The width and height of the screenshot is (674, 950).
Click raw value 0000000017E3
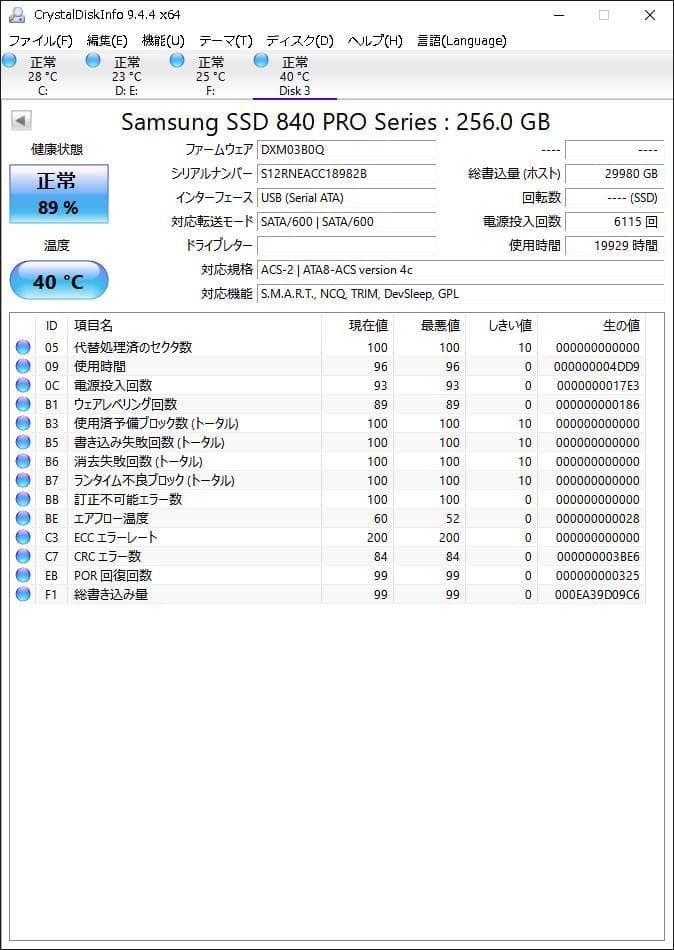pyautogui.click(x=596, y=385)
